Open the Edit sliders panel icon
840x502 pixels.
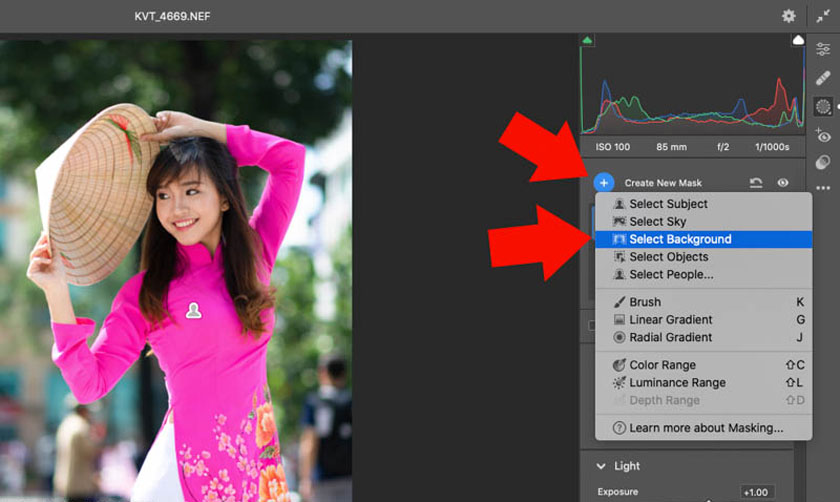pyautogui.click(x=823, y=50)
